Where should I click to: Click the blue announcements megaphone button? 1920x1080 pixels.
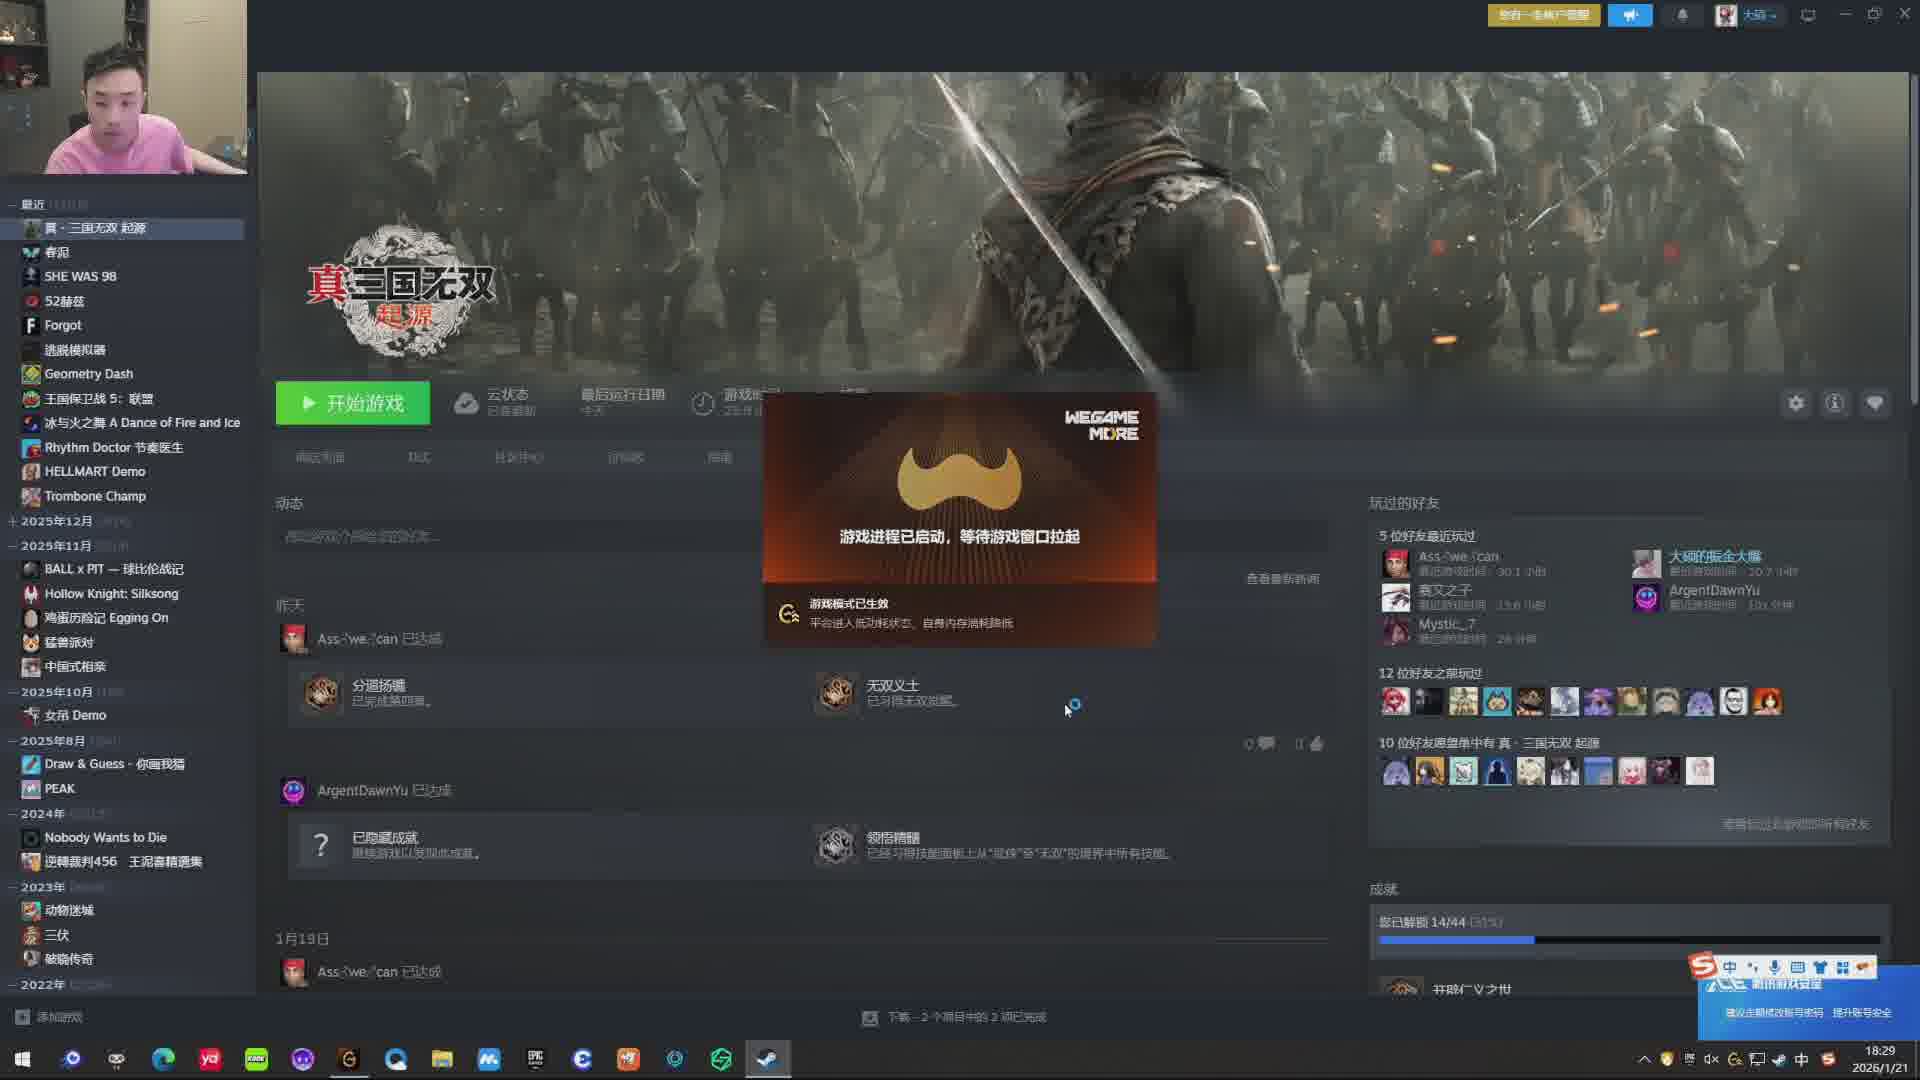[x=1630, y=15]
